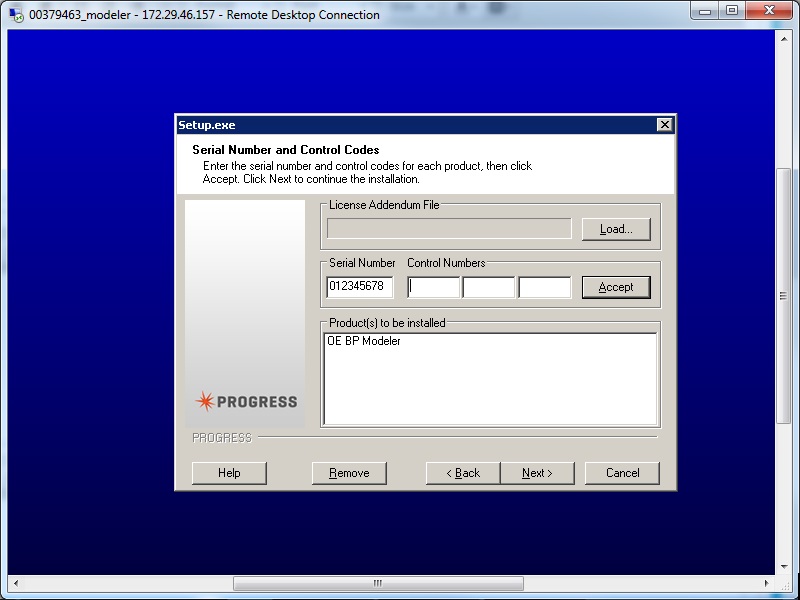Viewport: 800px width, 600px height.
Task: Click the Remote Desktop Connection title bar icon
Action: (15, 15)
